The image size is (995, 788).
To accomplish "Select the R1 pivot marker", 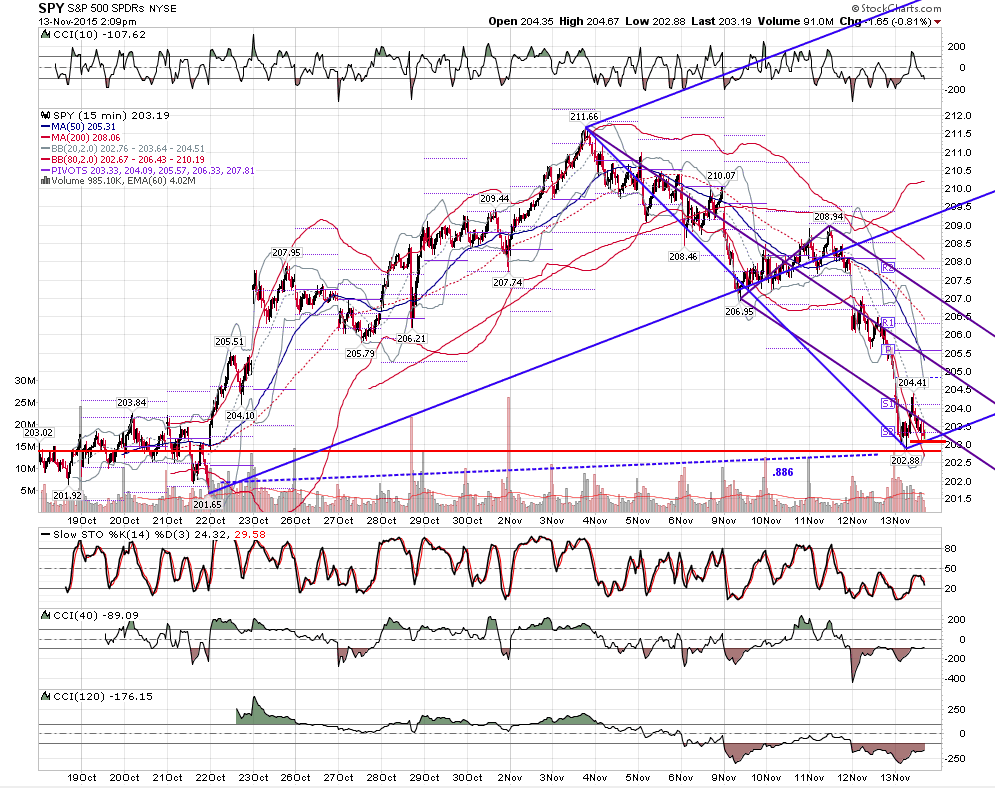I will [887, 322].
